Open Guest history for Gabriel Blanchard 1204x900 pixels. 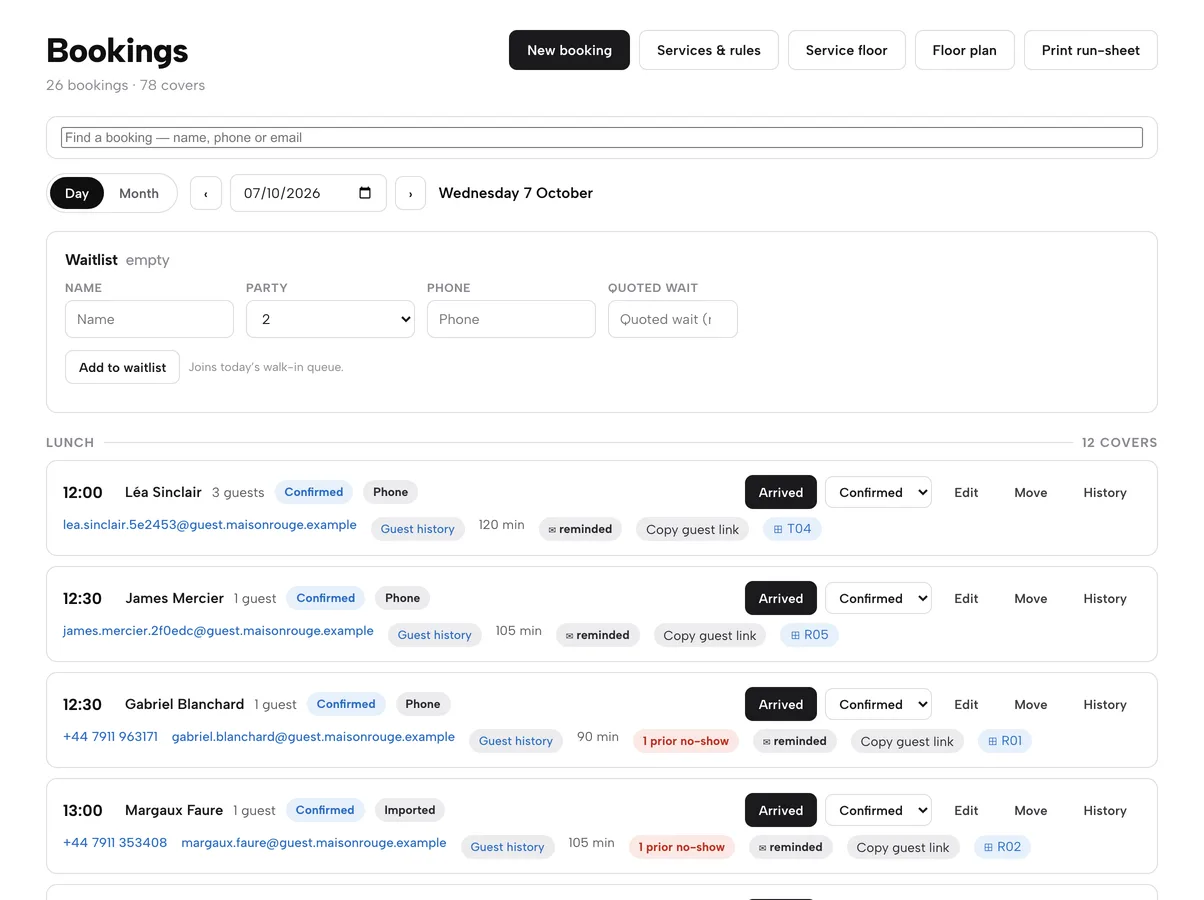pos(516,741)
